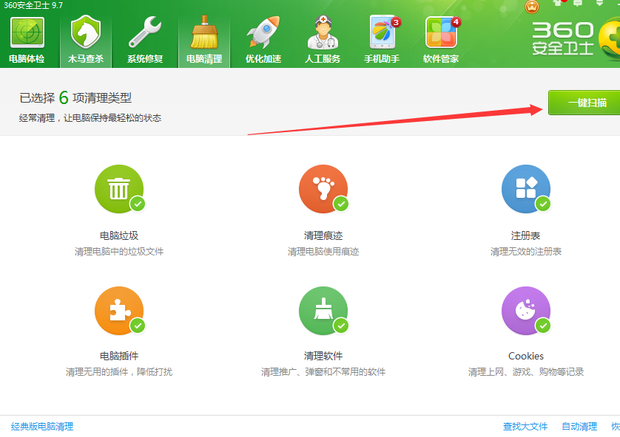The height and width of the screenshot is (437, 620).
Task: Click the 已选择 6 项清理类型 heading
Action: point(76,98)
